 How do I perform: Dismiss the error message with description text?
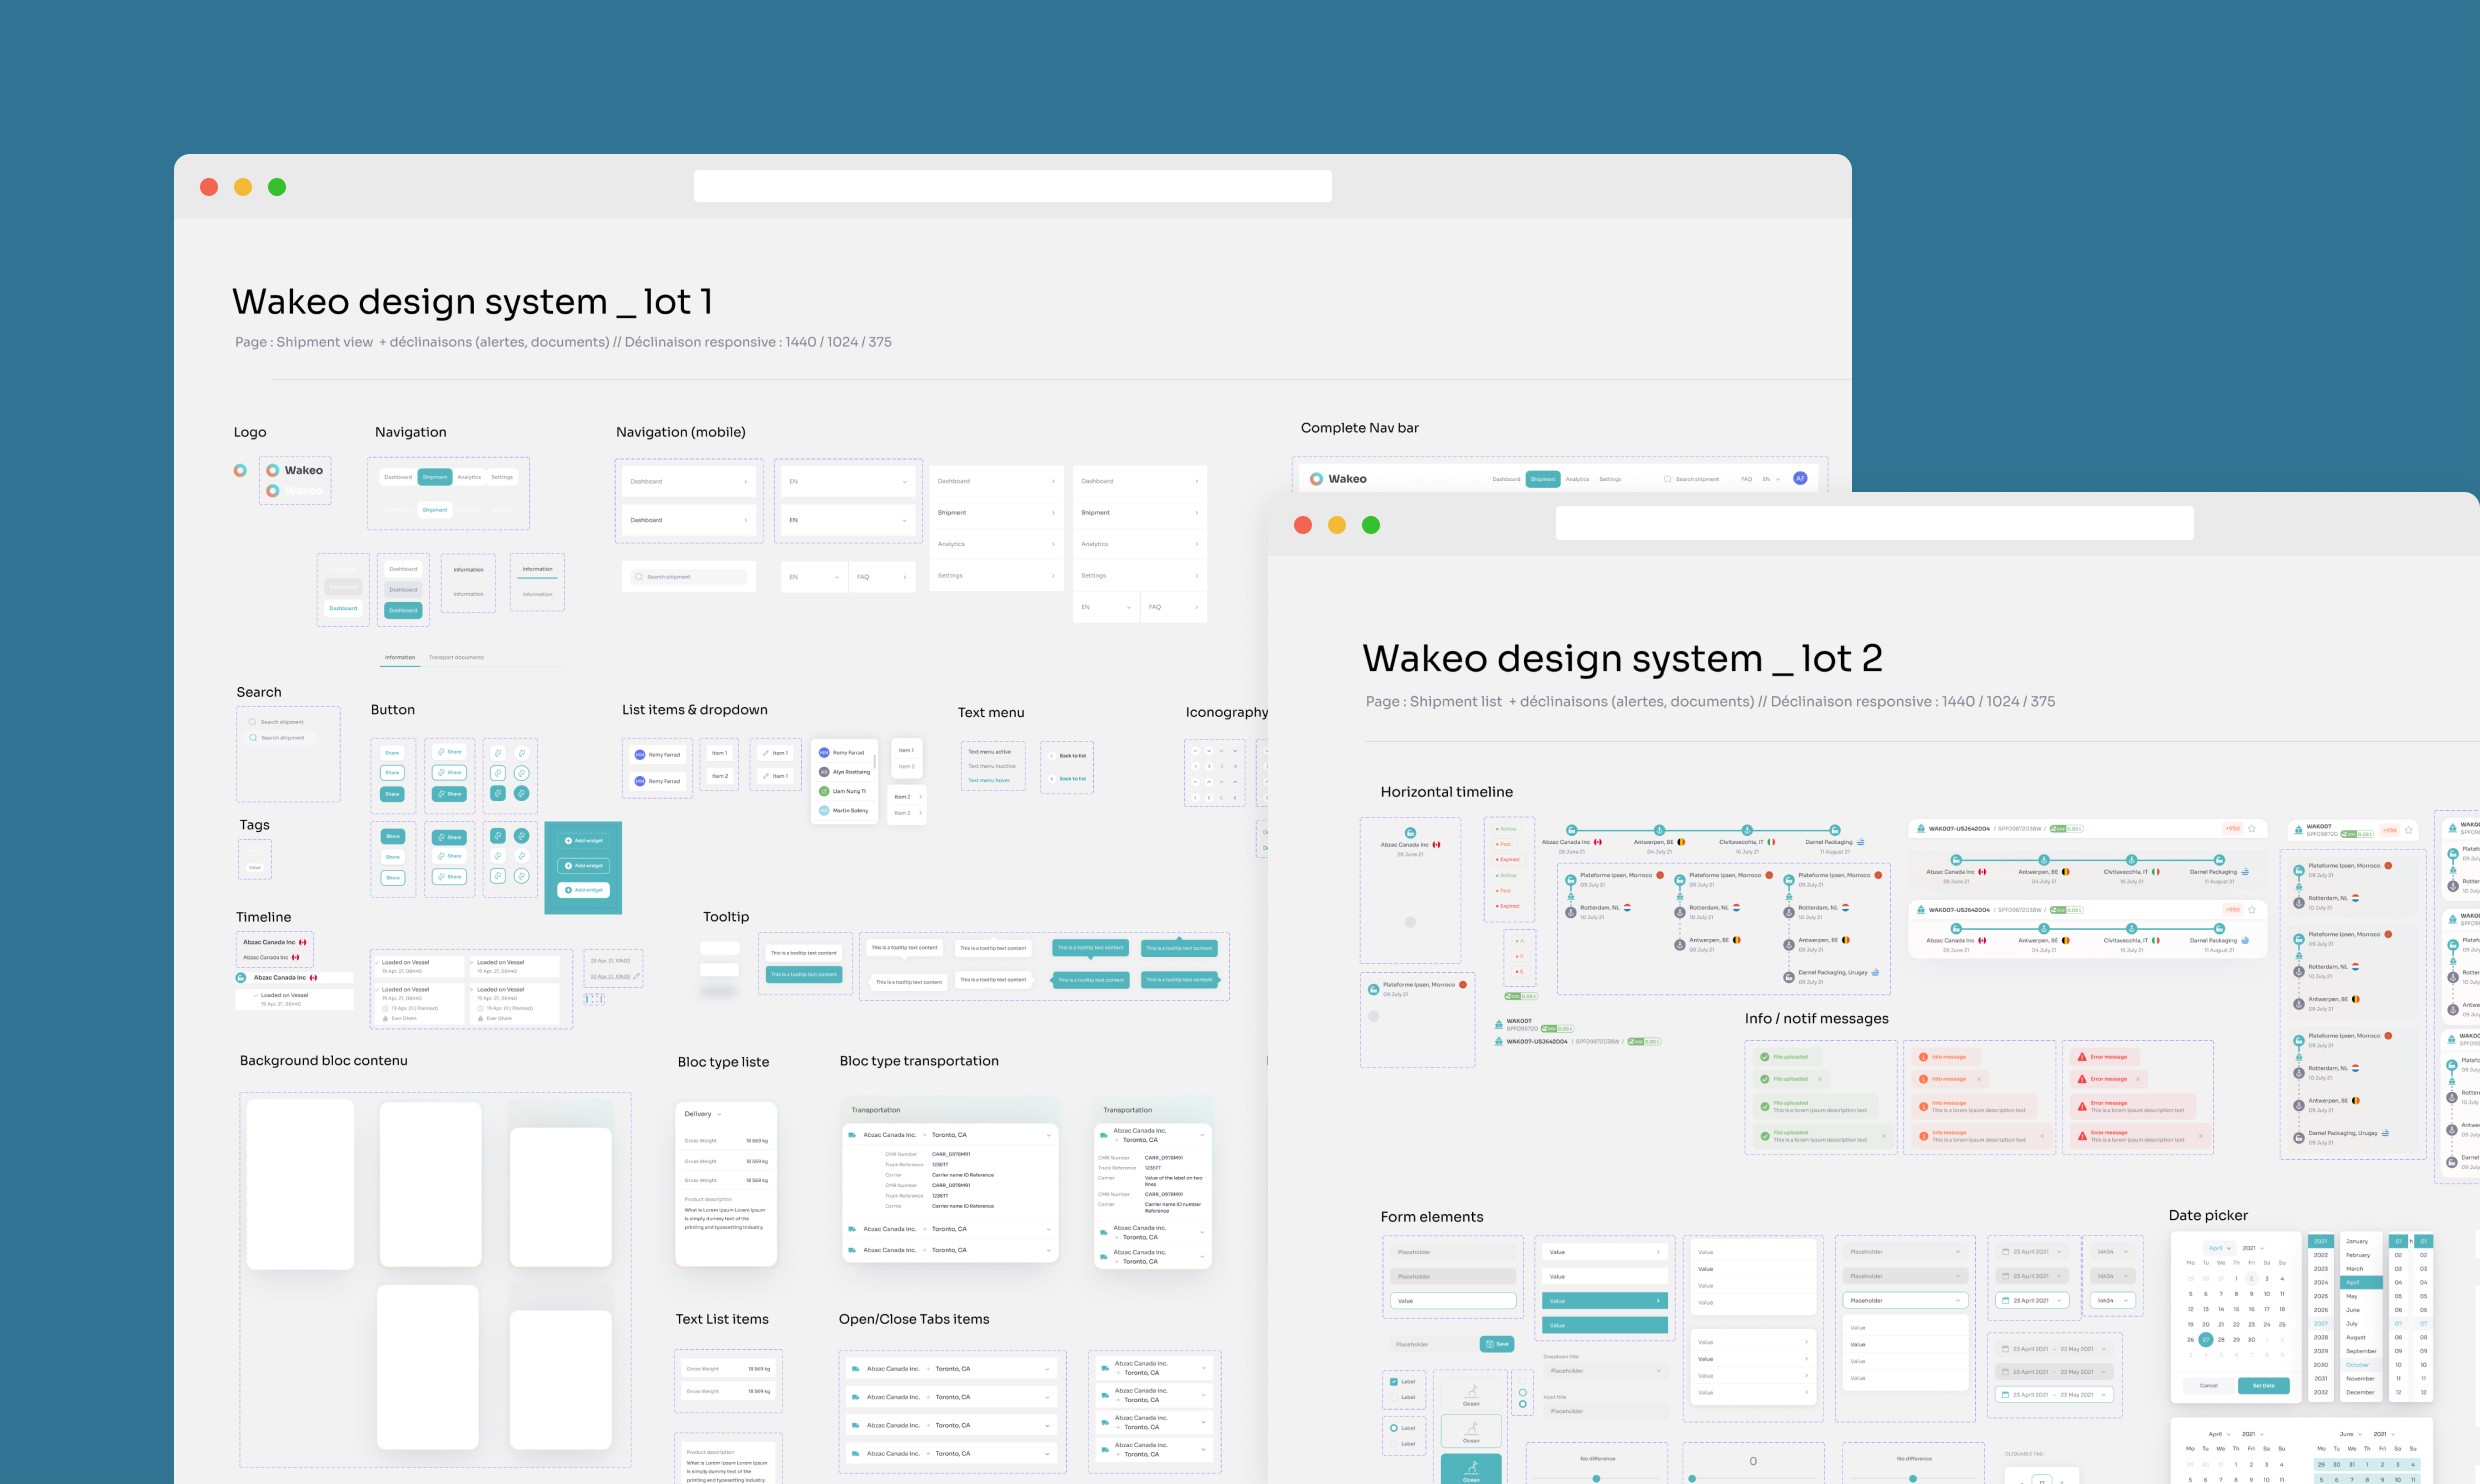2200,1136
